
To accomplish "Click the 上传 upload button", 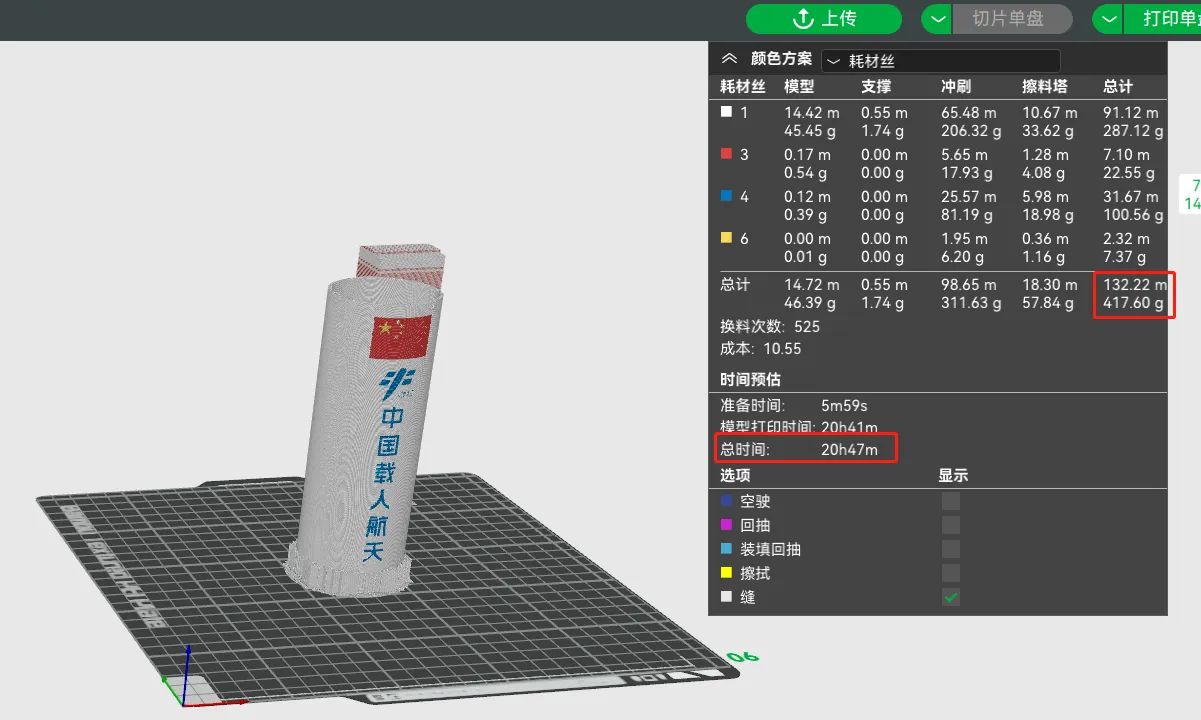I will (x=824, y=19).
